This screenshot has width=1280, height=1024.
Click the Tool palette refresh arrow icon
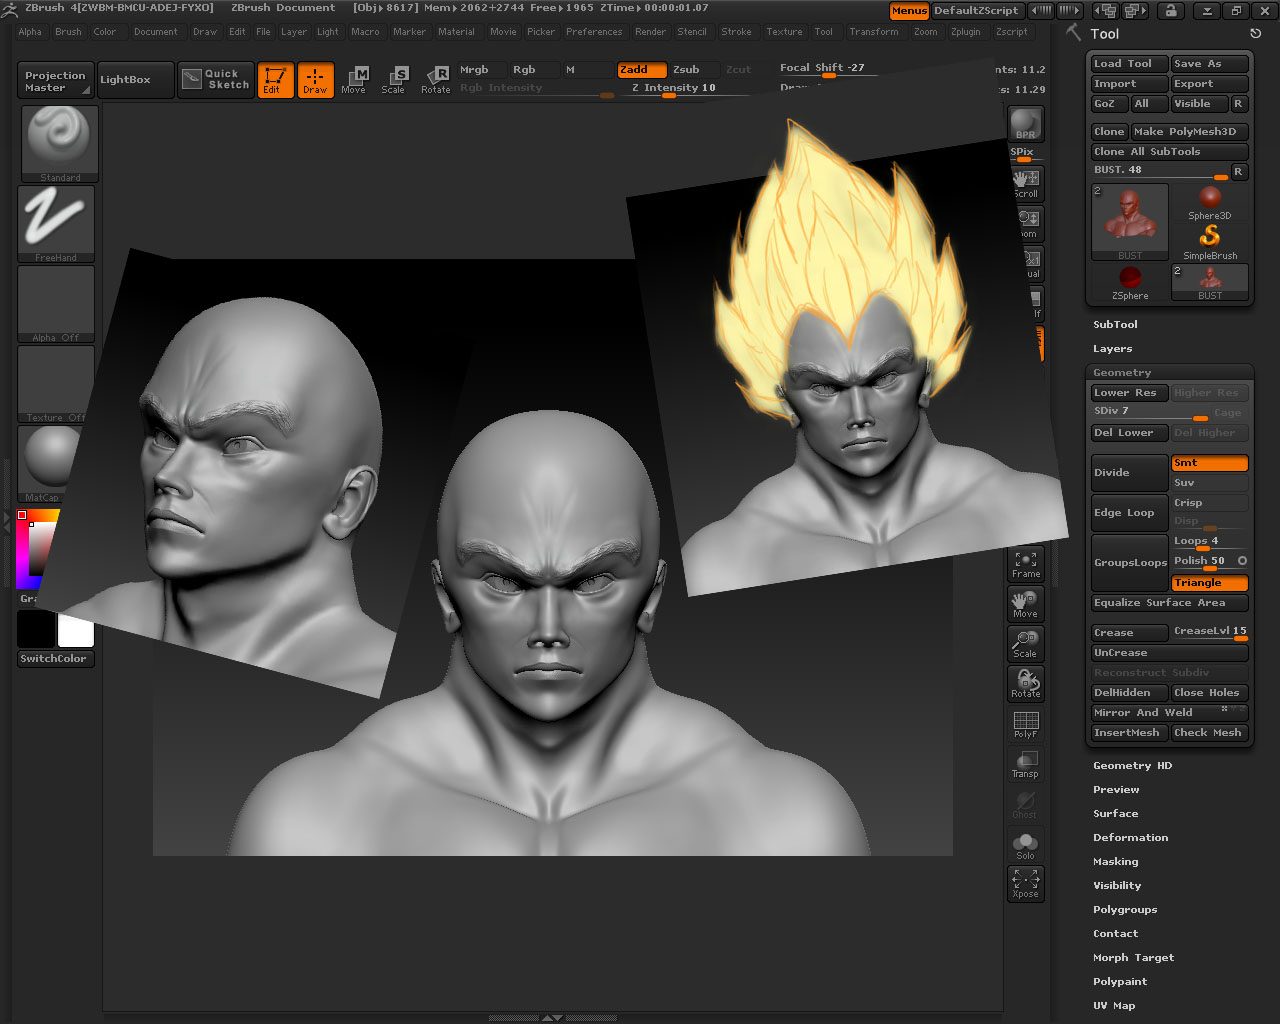click(1256, 33)
